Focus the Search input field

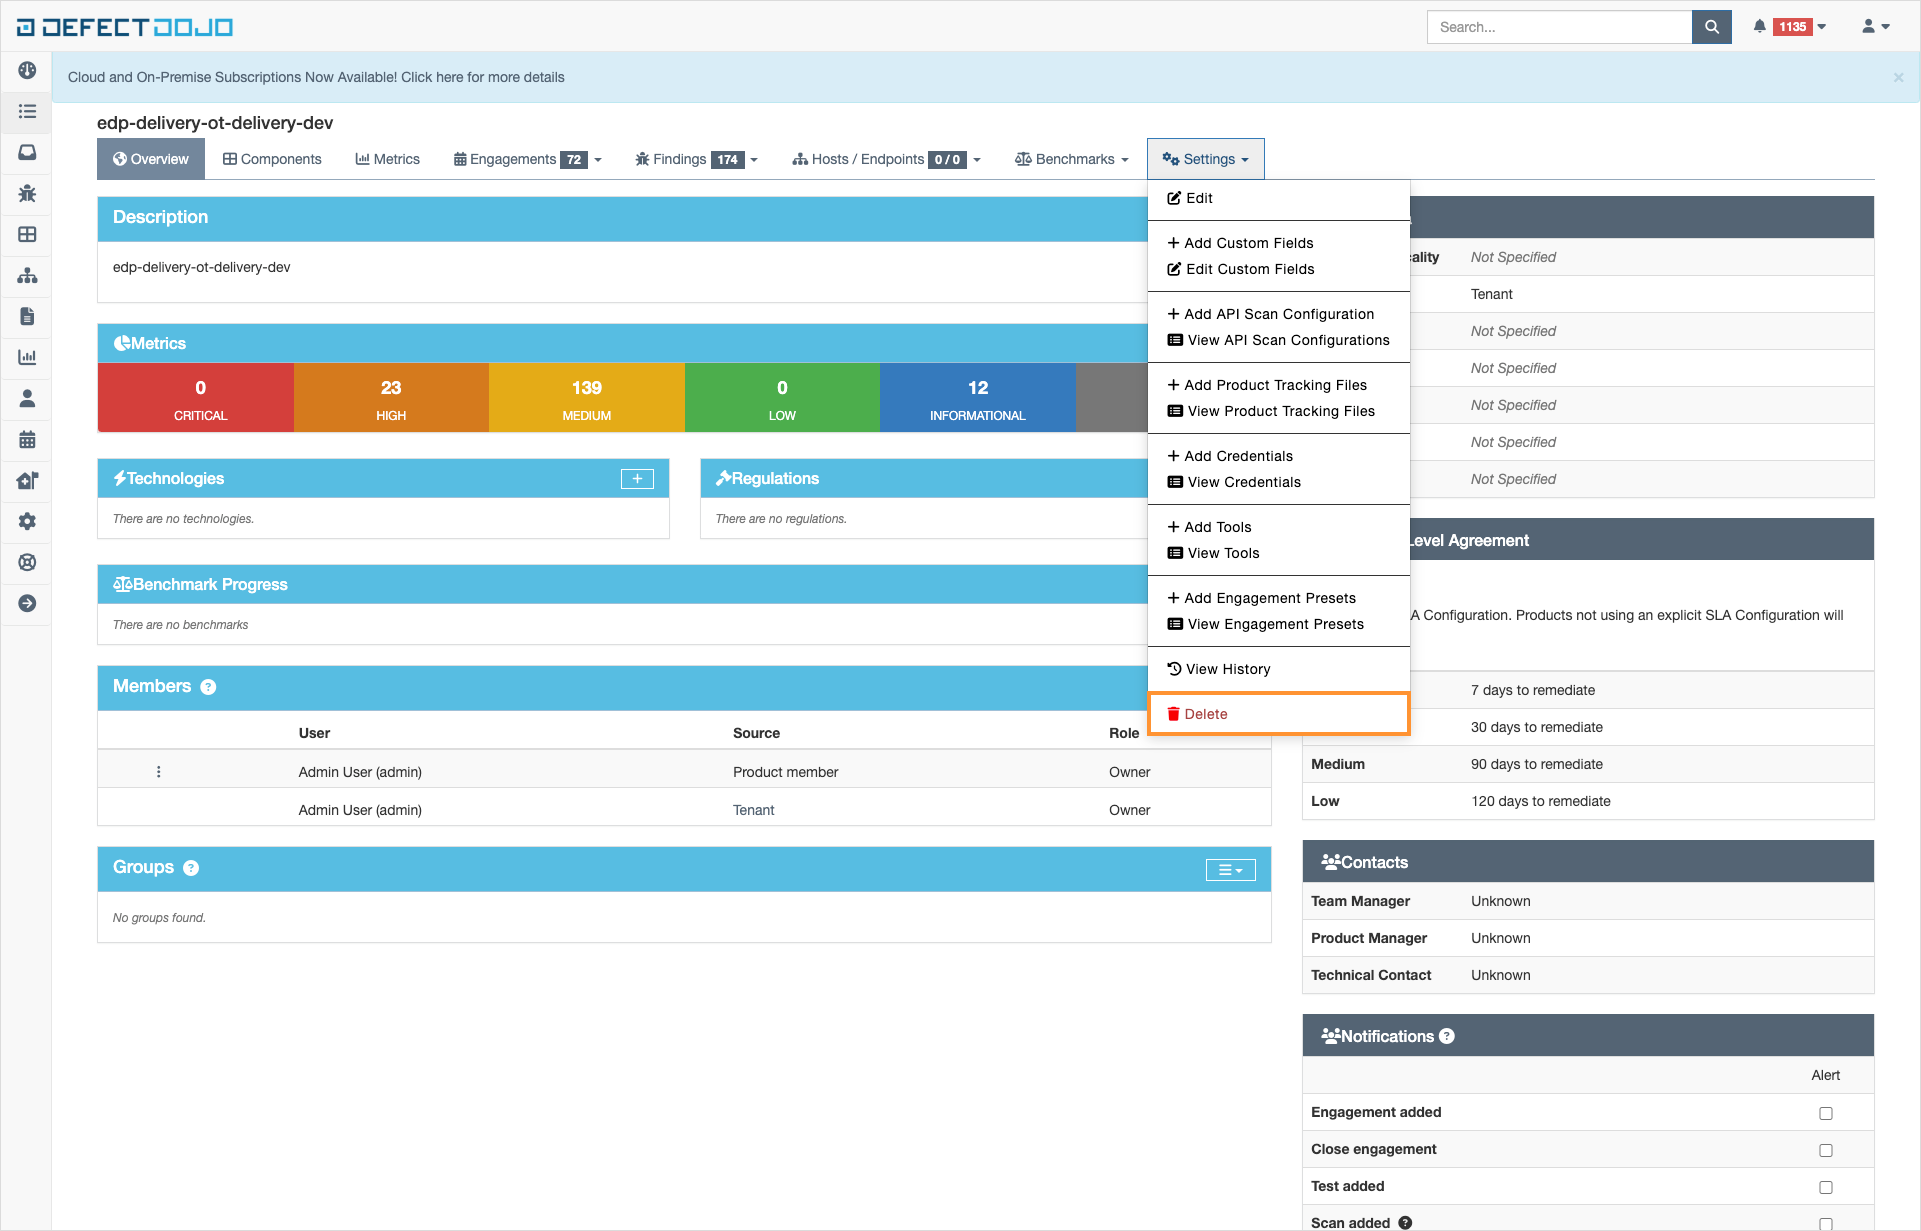1558,27
